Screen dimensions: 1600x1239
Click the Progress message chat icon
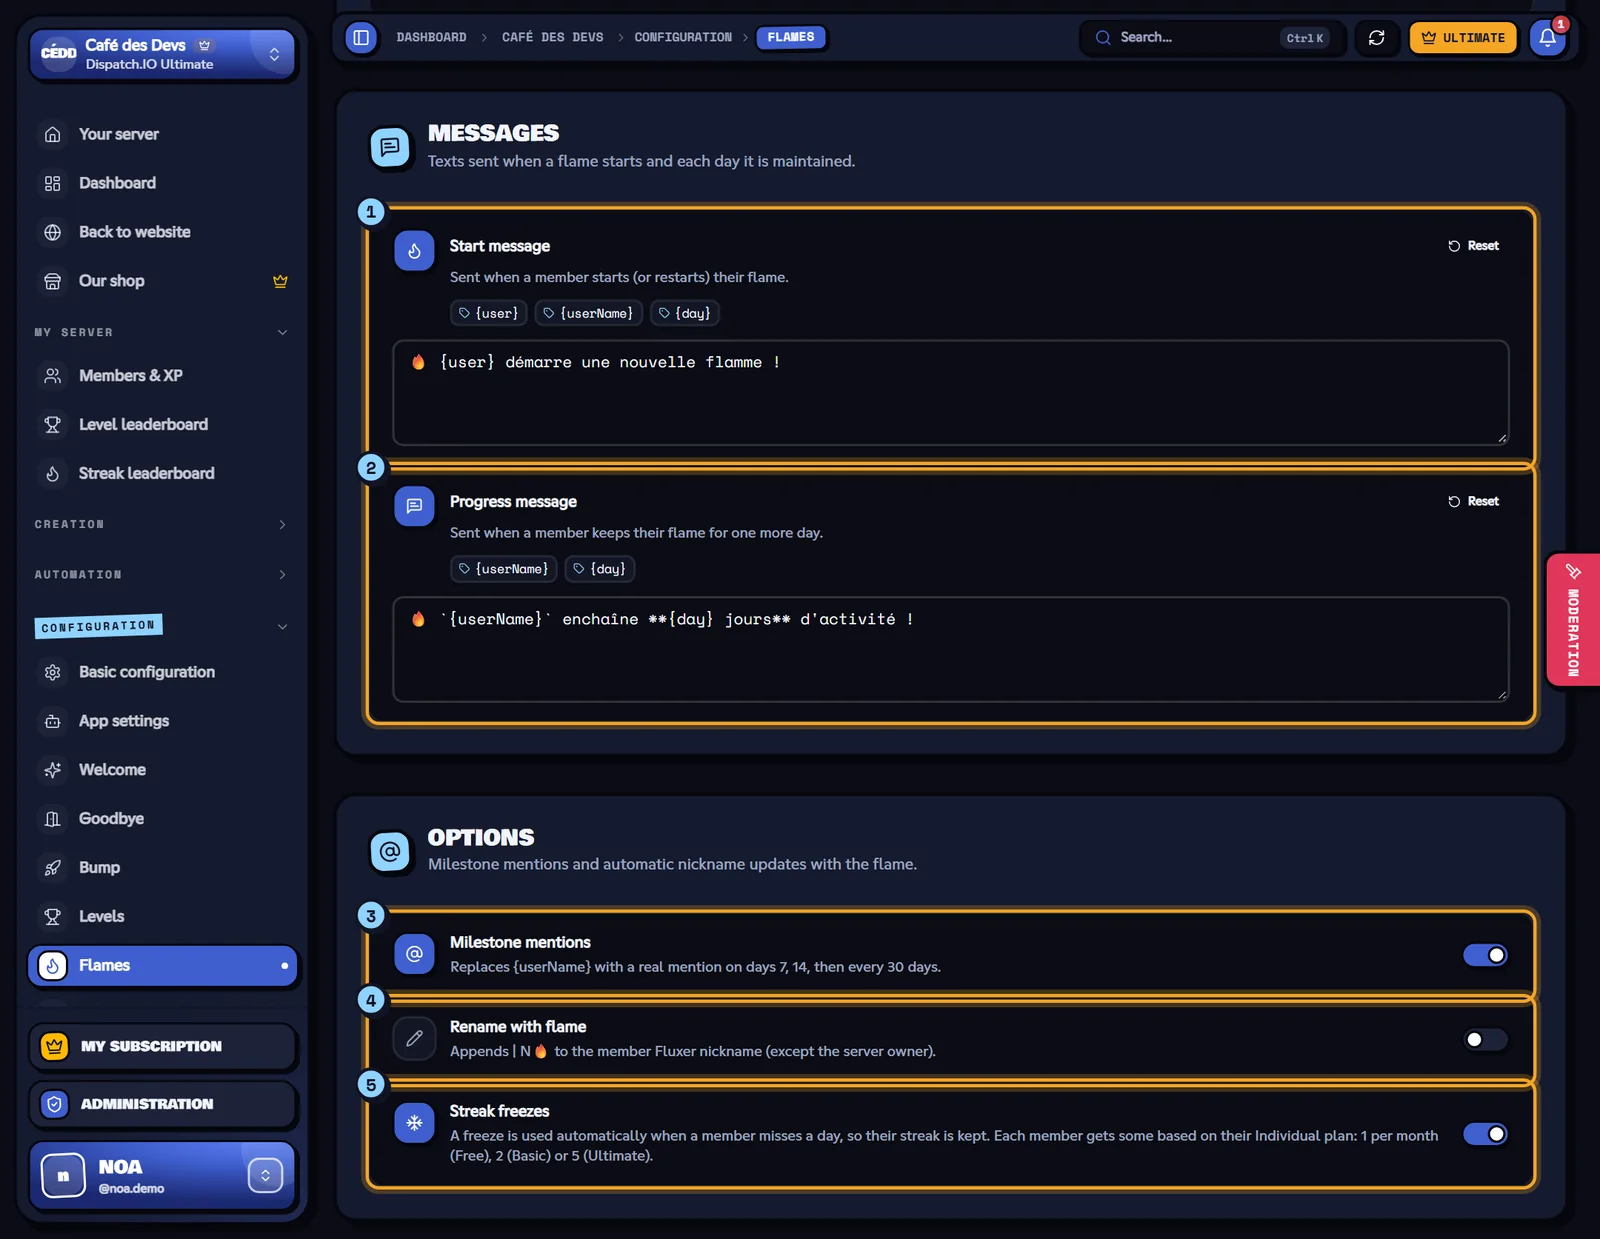[414, 506]
